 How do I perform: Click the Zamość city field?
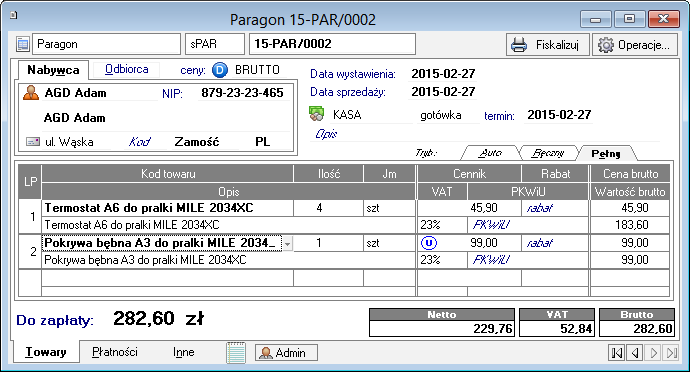click(197, 142)
